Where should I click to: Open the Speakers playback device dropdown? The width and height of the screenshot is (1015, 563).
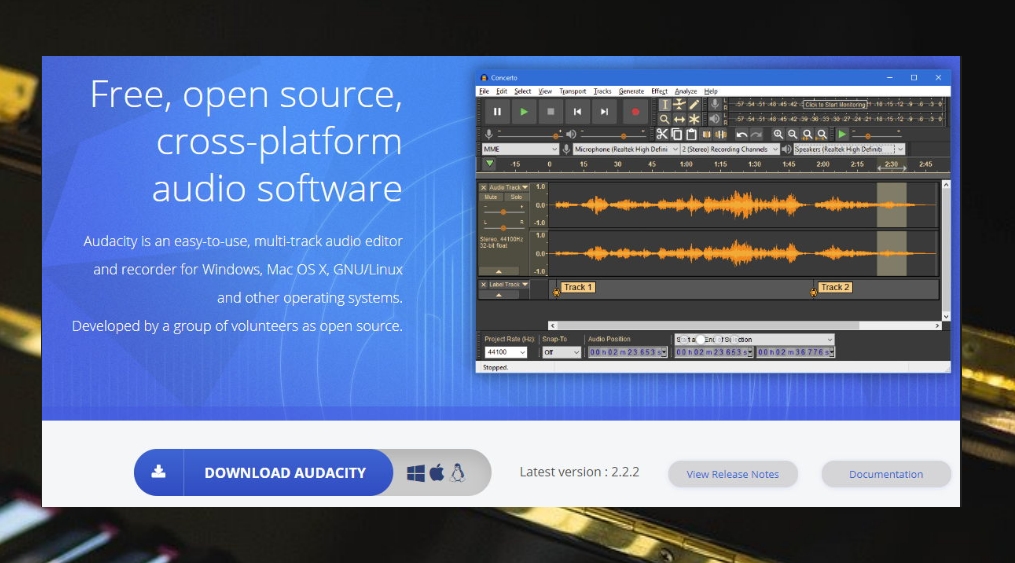pos(849,149)
